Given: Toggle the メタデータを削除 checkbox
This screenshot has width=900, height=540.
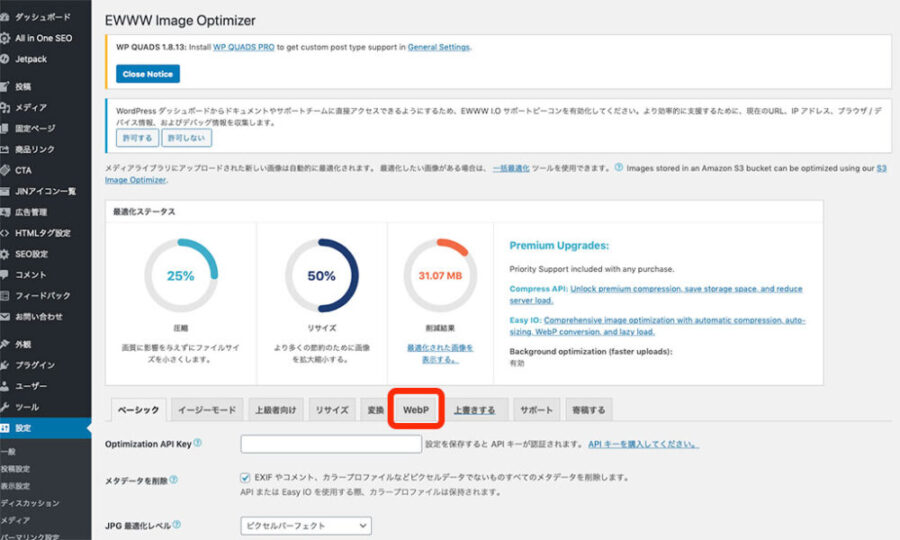Looking at the screenshot, I should click(x=245, y=477).
